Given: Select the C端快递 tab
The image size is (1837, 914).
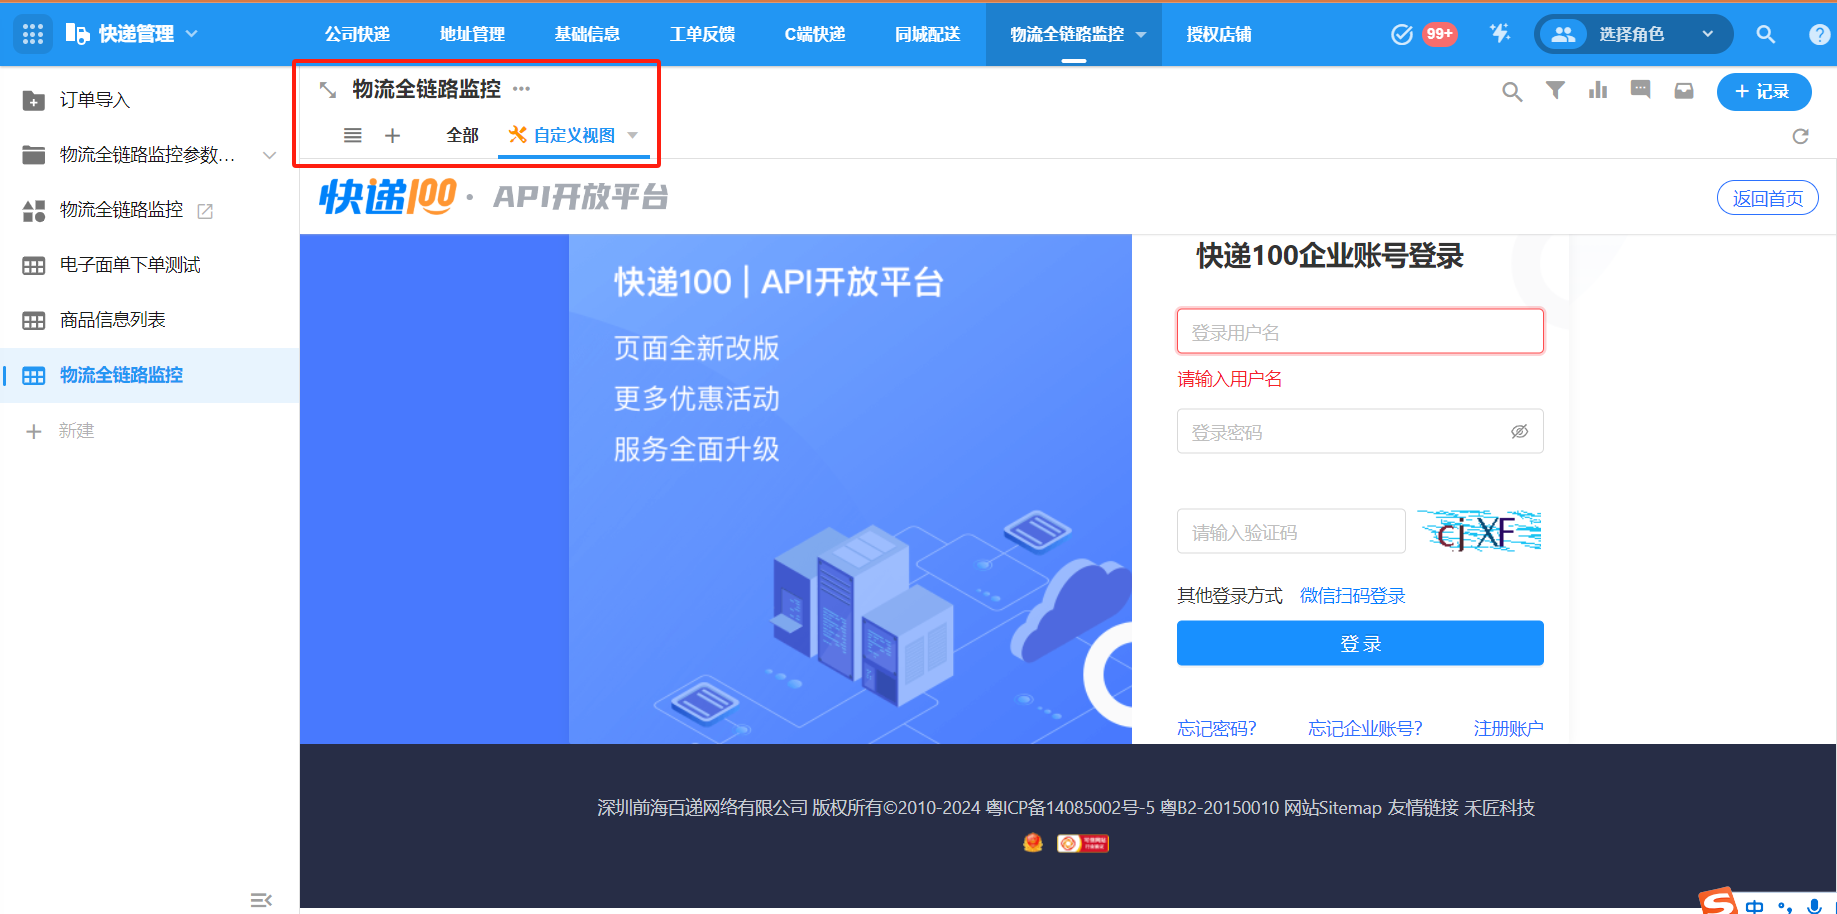Looking at the screenshot, I should (x=815, y=34).
